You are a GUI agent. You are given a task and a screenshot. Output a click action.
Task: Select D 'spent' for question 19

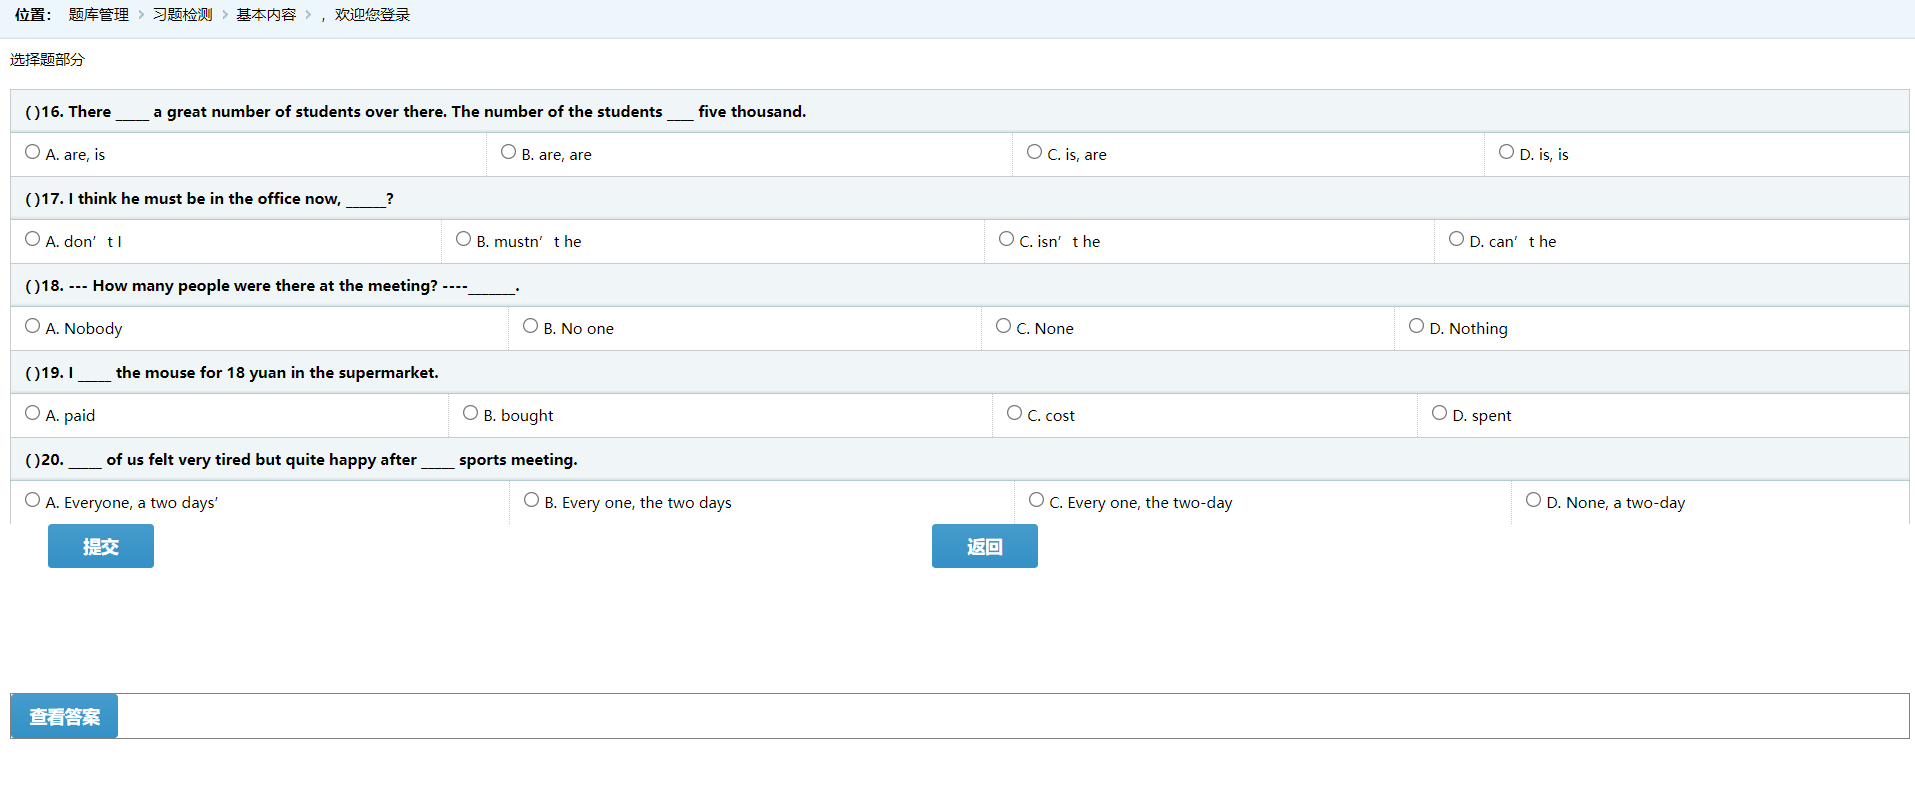pos(1440,413)
